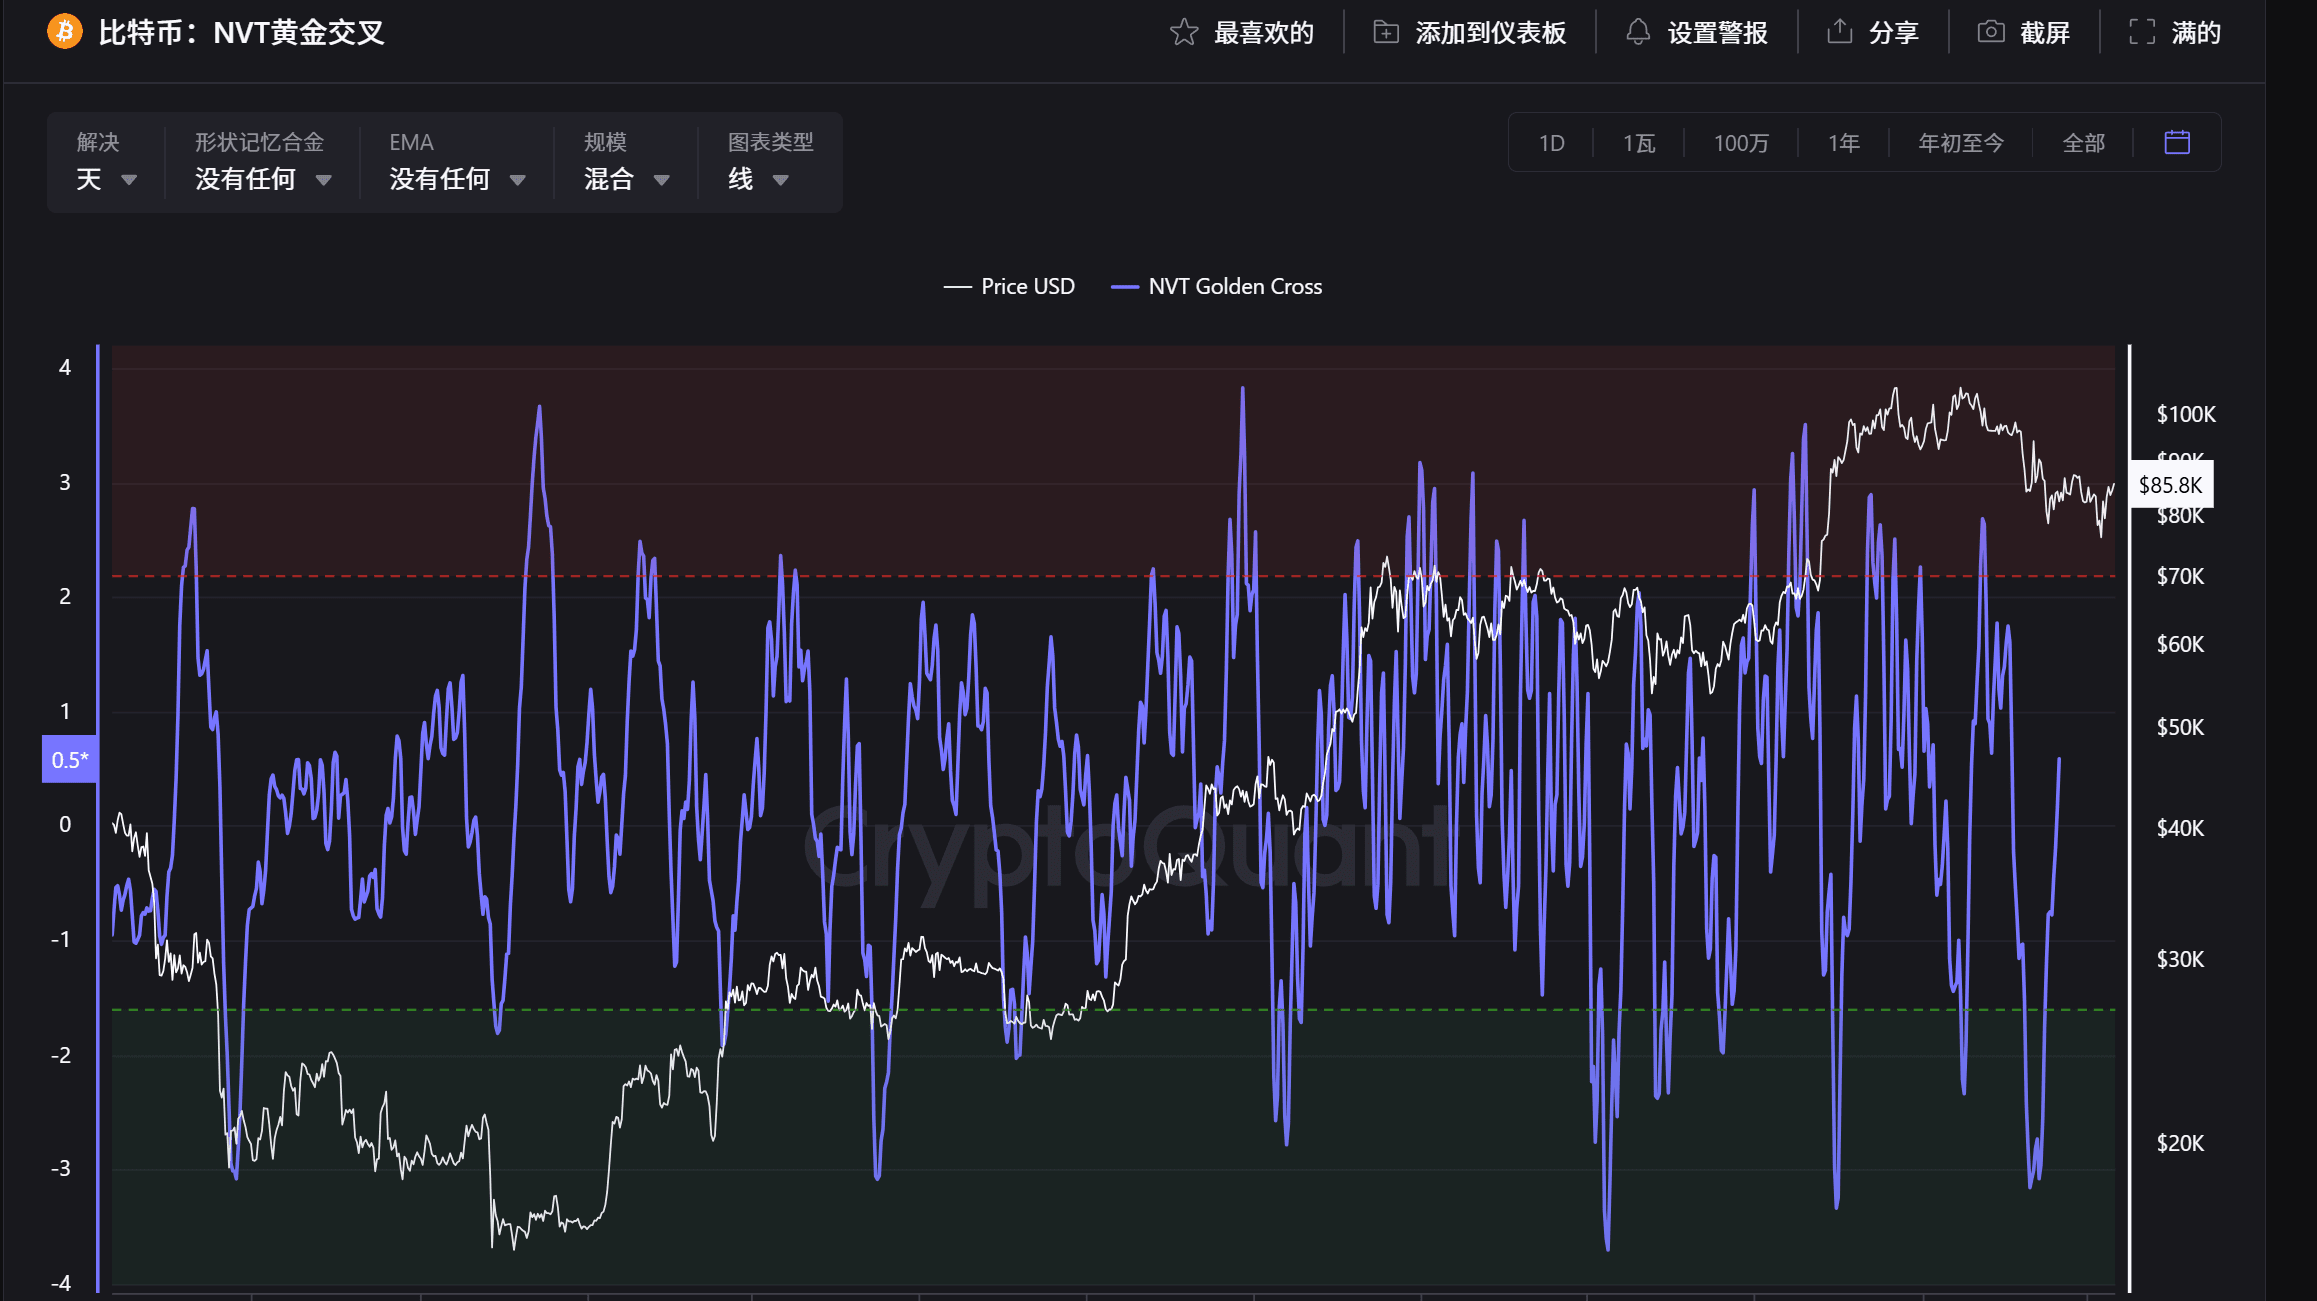Click the screenshot camera icon
2317x1301 pixels.
[1991, 33]
